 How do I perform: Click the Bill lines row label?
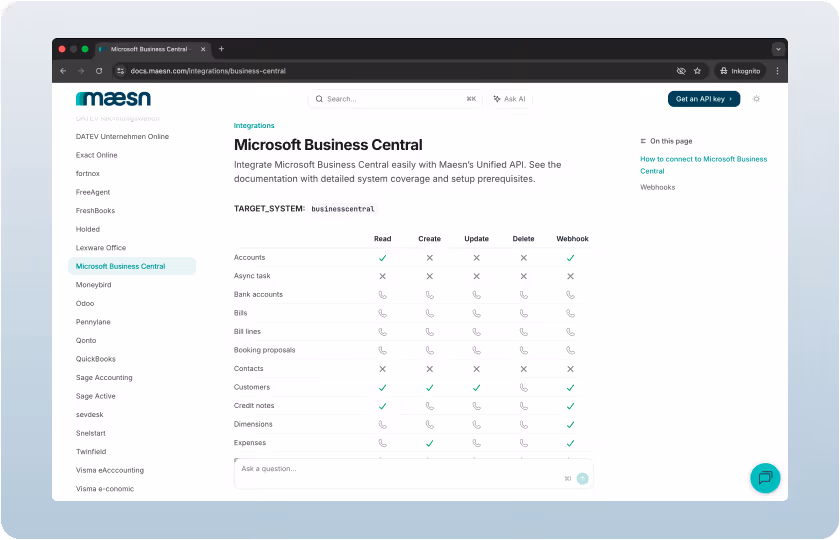coord(247,332)
